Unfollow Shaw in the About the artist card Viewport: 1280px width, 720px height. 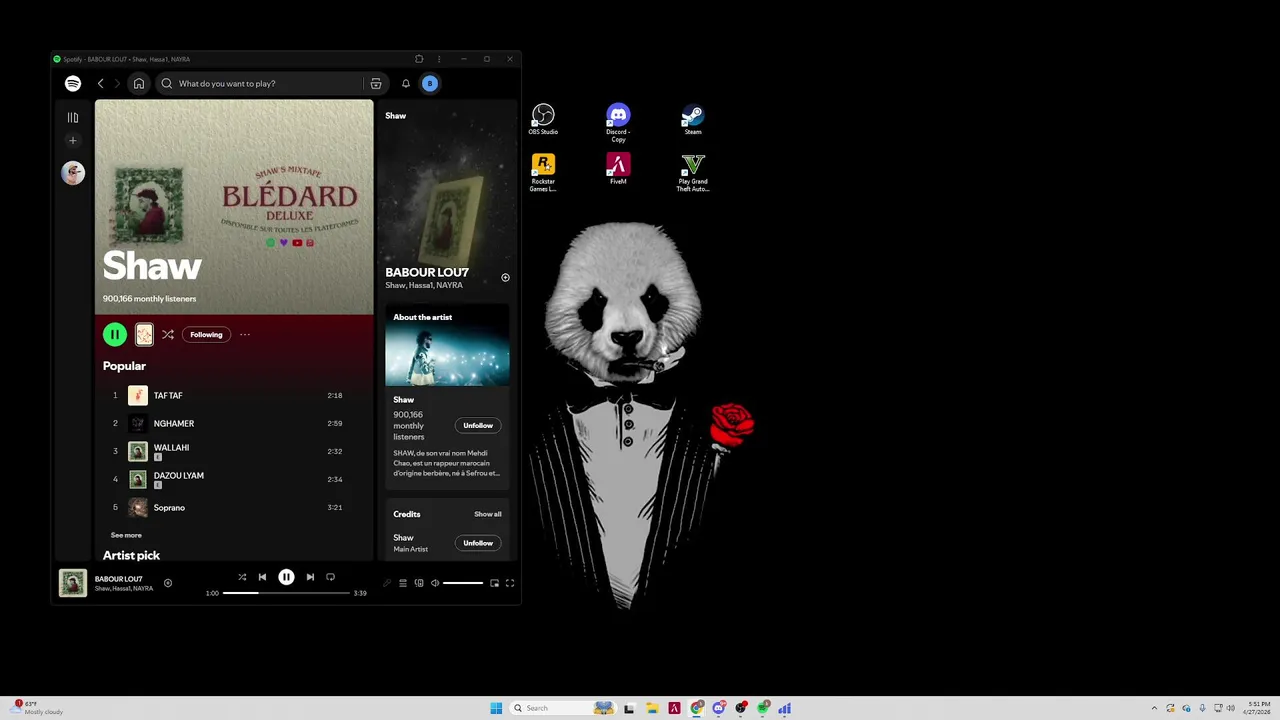(x=478, y=426)
